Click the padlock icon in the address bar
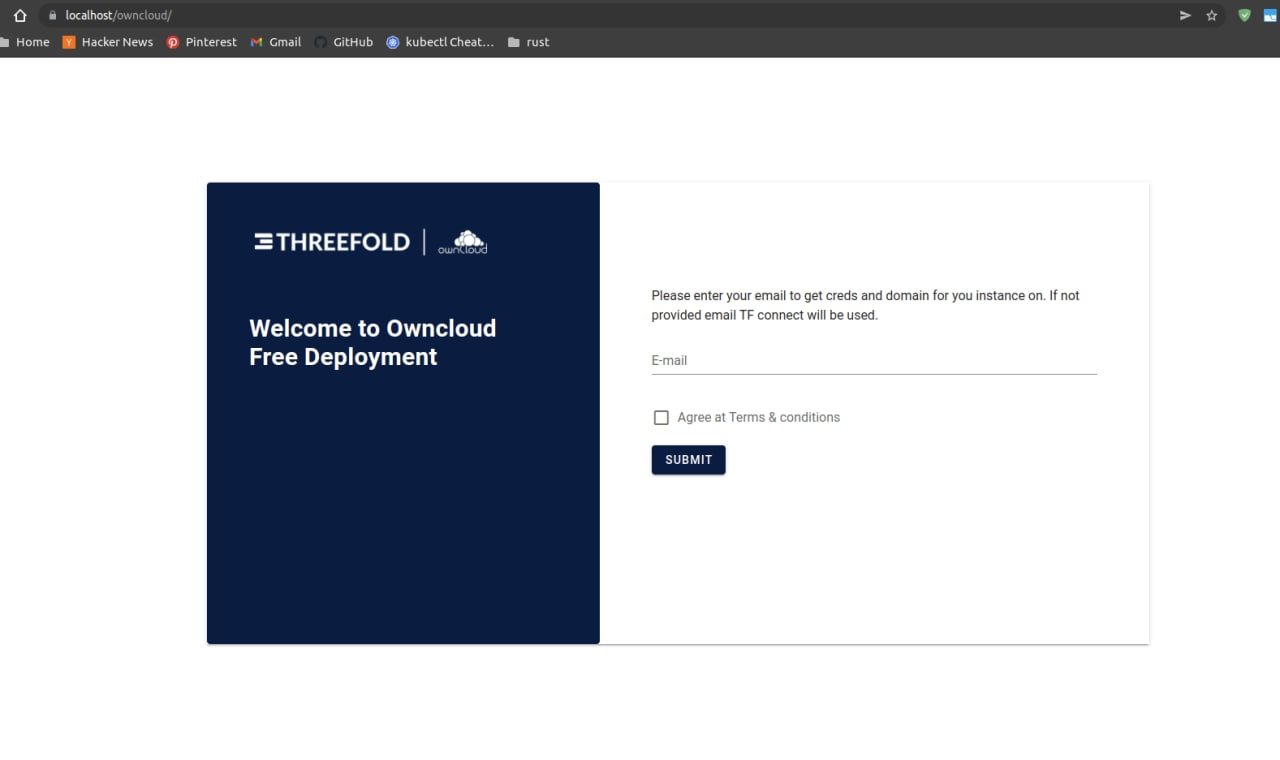The image size is (1280, 760). pos(52,15)
